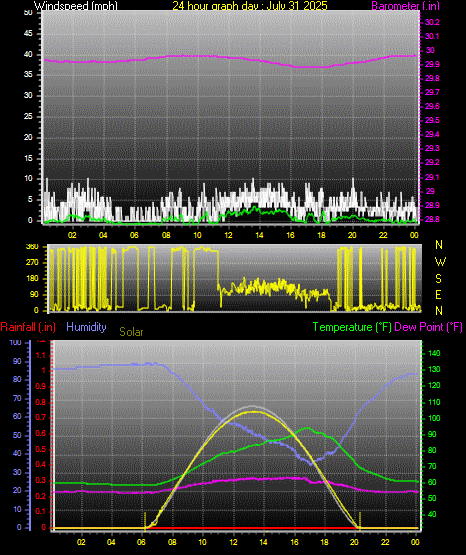The width and height of the screenshot is (466, 555).
Task: Click the Temperature (°F) legend label
Action: tap(352, 327)
